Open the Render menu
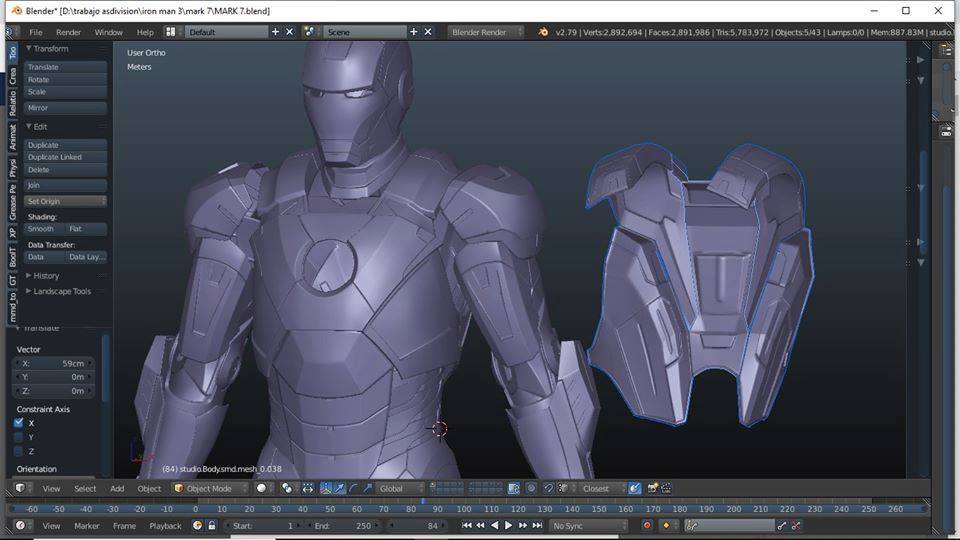 (x=68, y=32)
